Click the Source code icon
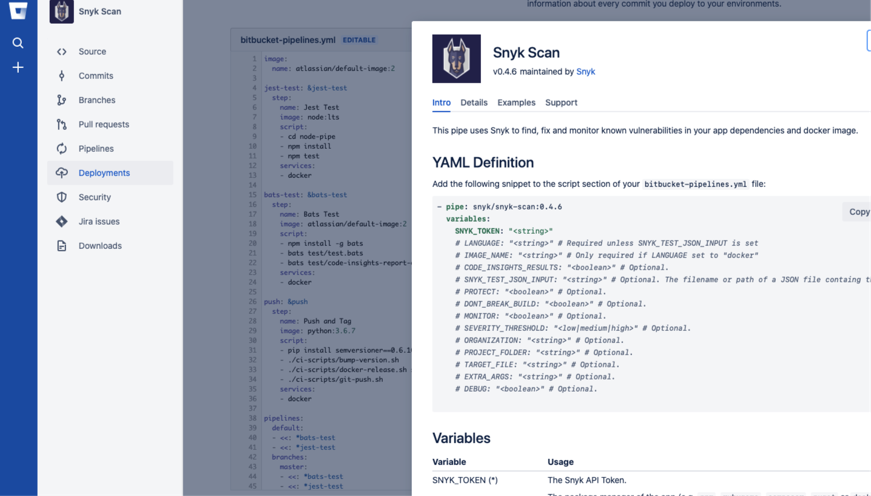Screen dimensions: 871x496 [x=62, y=52]
